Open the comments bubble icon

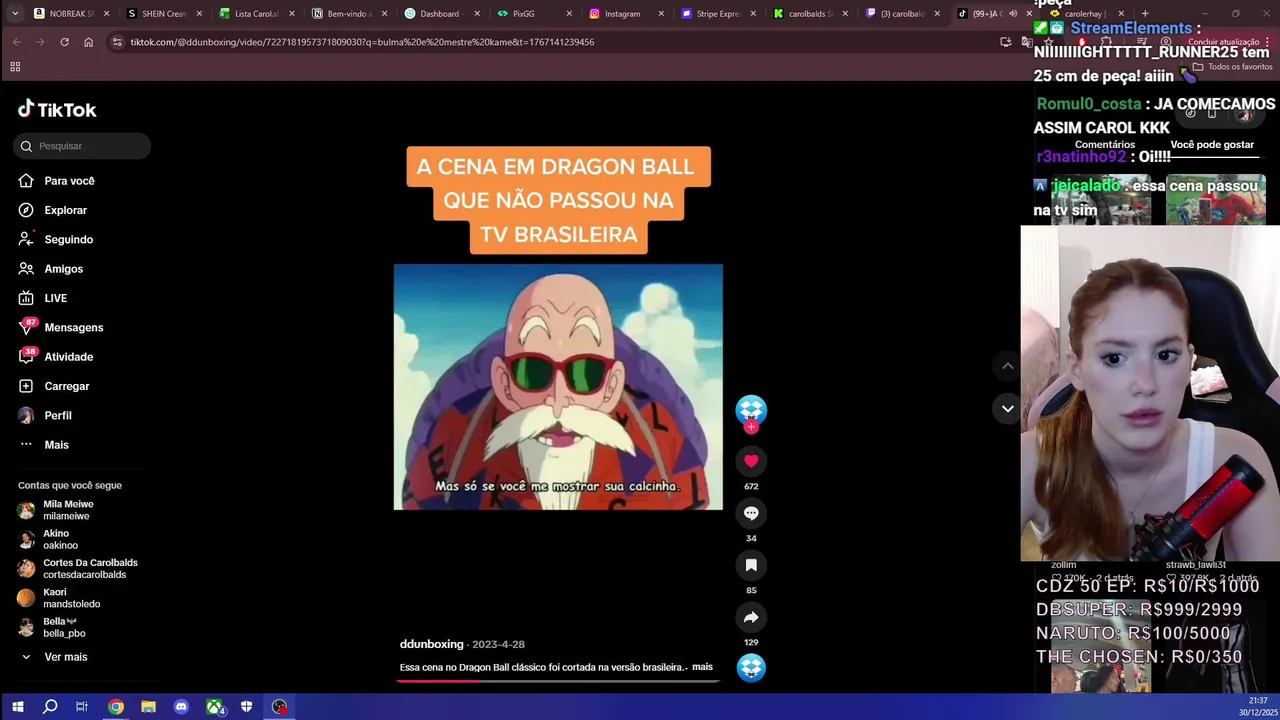751,513
